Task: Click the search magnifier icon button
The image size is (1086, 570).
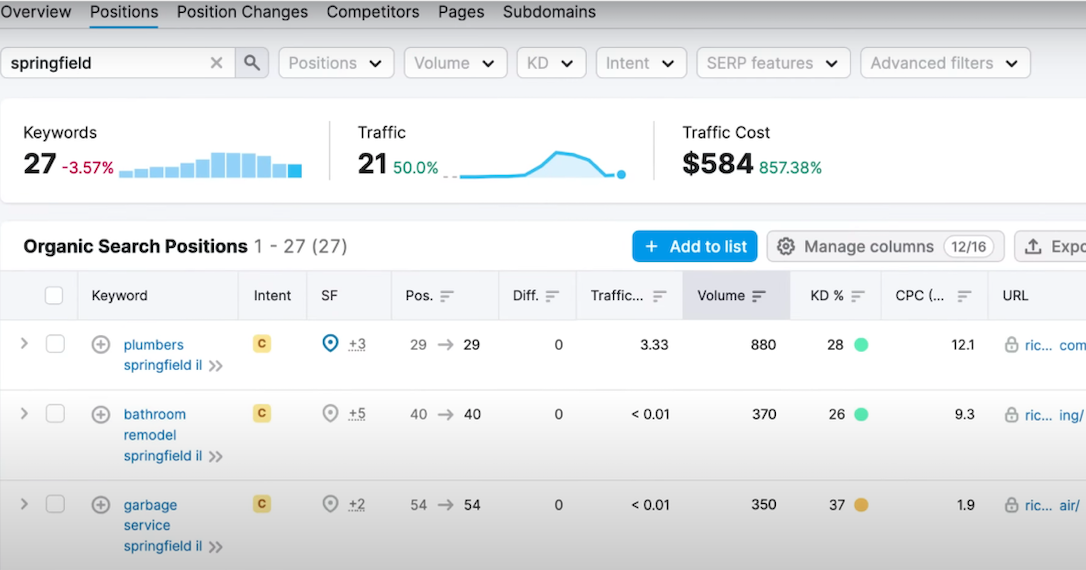Action: pyautogui.click(x=251, y=63)
